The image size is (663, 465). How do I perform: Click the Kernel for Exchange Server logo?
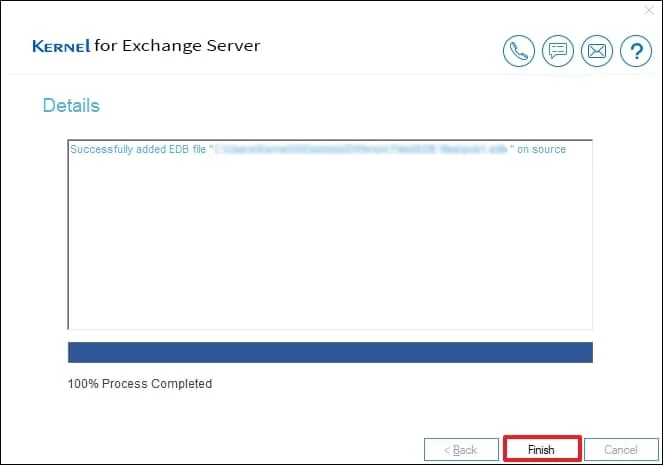click(146, 46)
